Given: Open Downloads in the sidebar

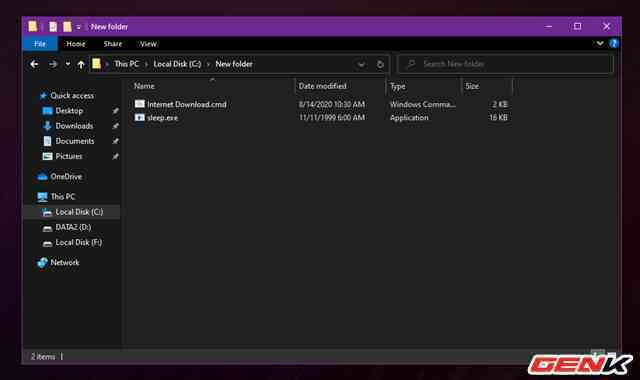Looking at the screenshot, I should point(74,126).
